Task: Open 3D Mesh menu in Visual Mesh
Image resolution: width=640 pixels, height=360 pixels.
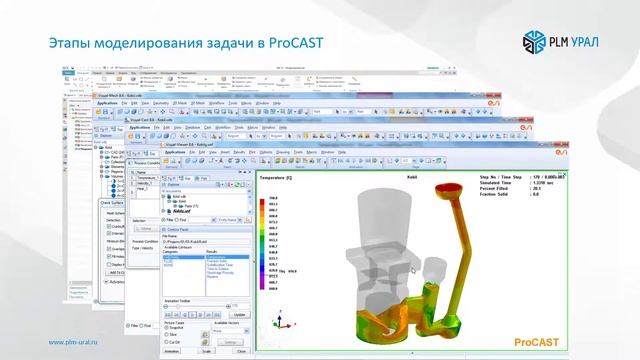Action: tap(198, 103)
